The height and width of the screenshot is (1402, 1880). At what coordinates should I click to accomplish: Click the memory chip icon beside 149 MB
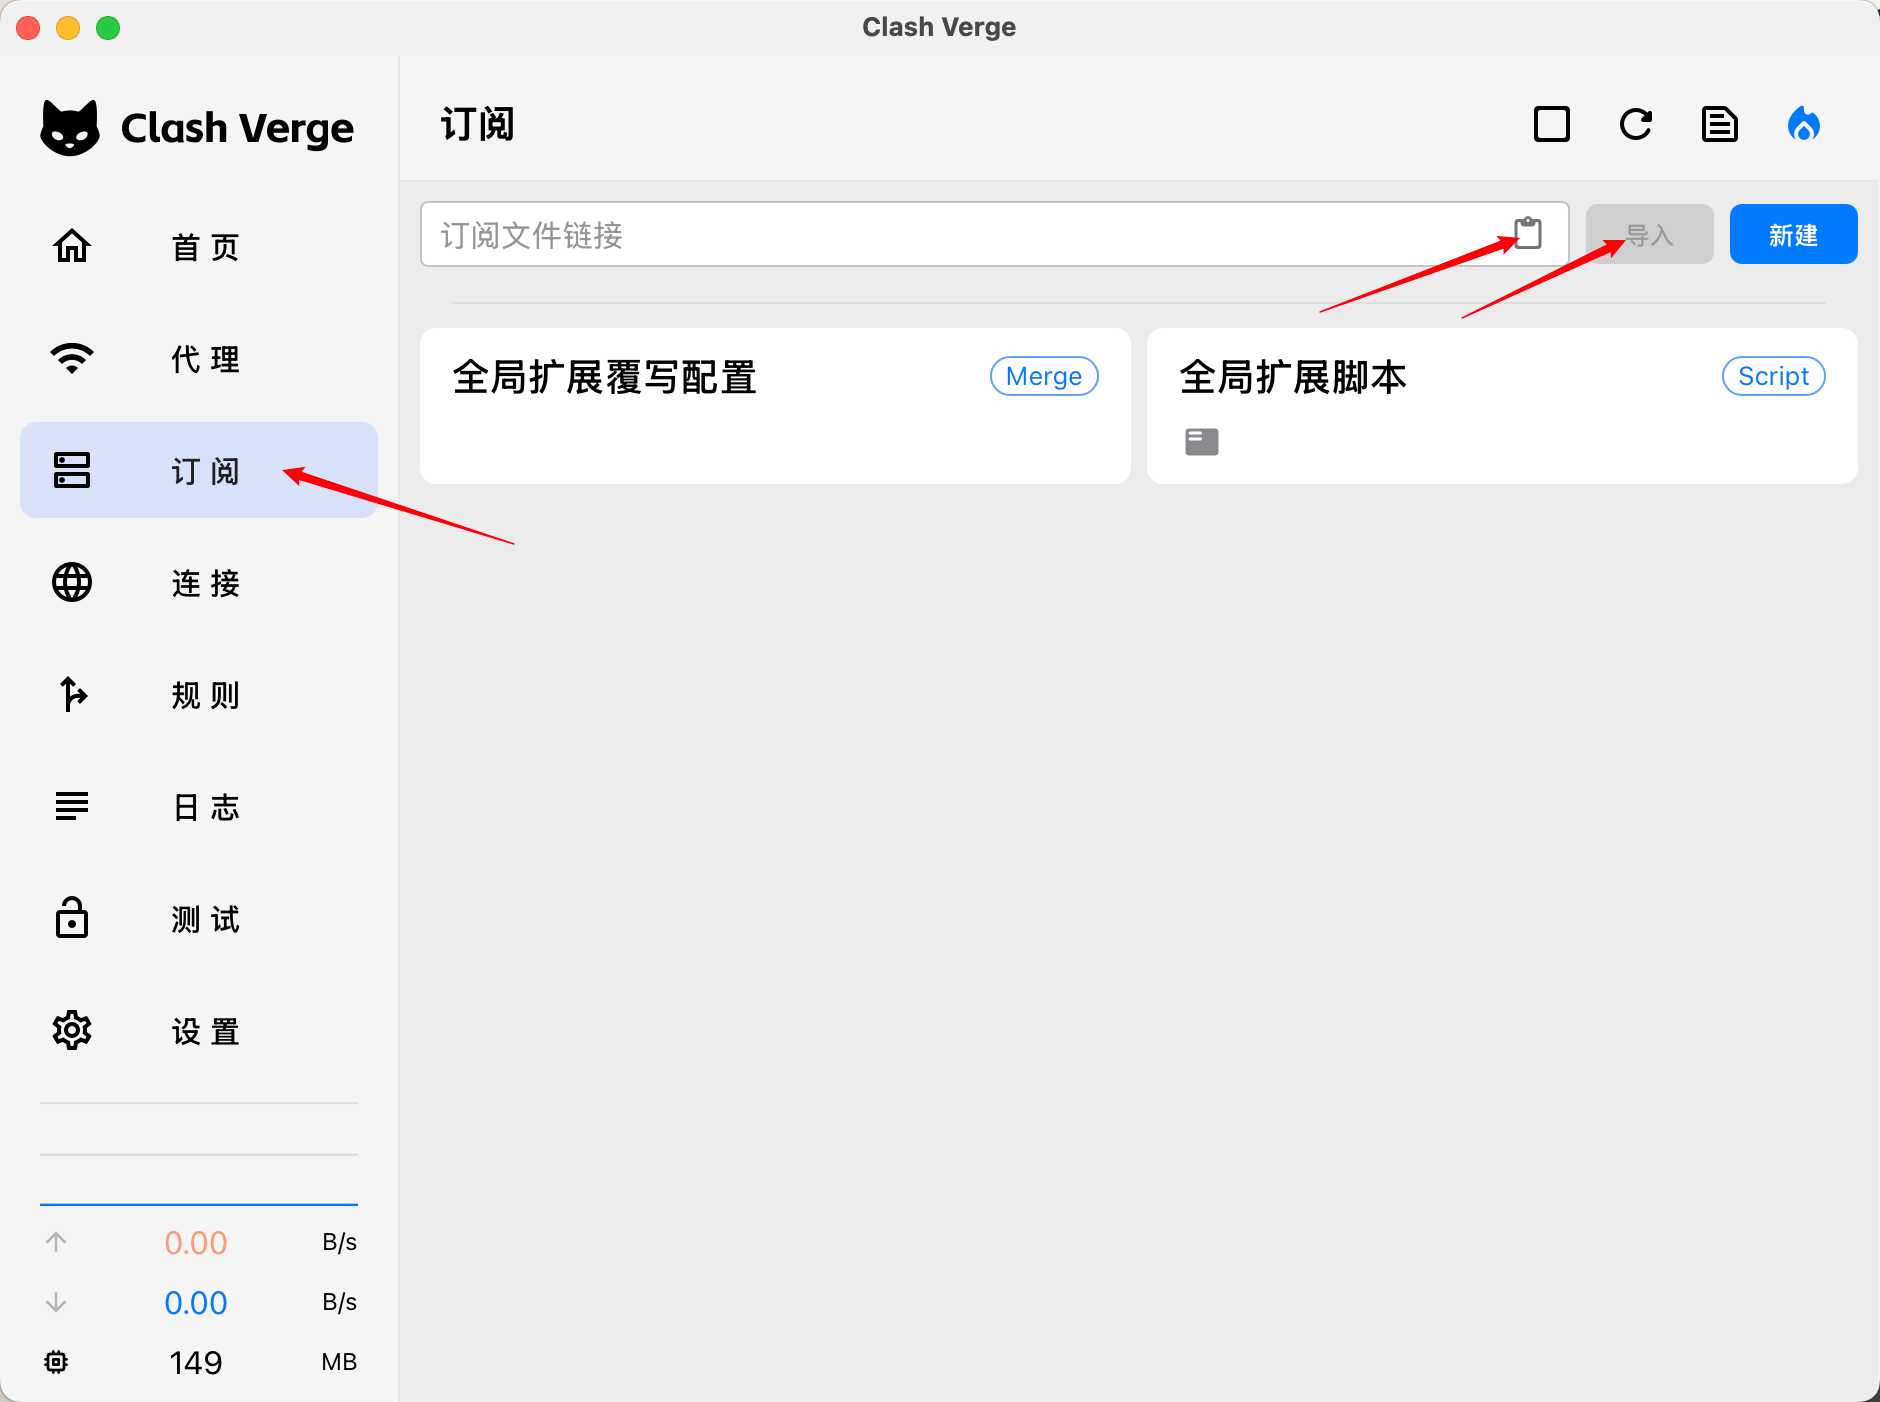point(56,1362)
